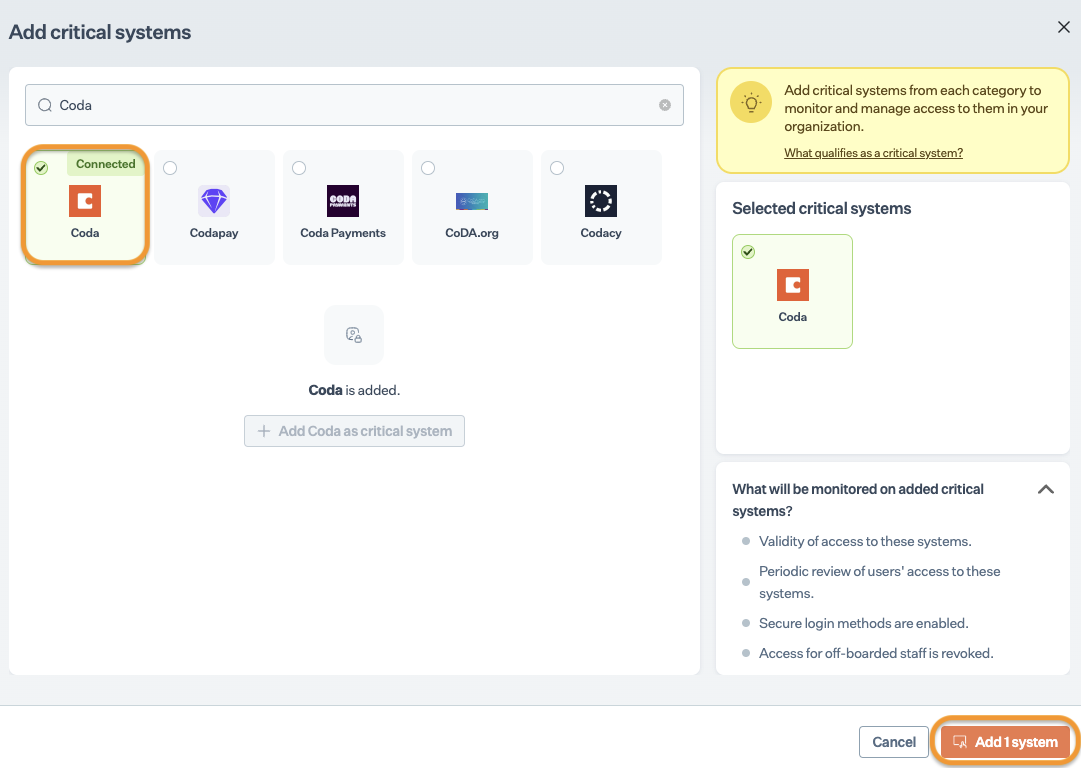The width and height of the screenshot is (1081, 768).
Task: Select the Codapay radio button
Action: pyautogui.click(x=170, y=168)
